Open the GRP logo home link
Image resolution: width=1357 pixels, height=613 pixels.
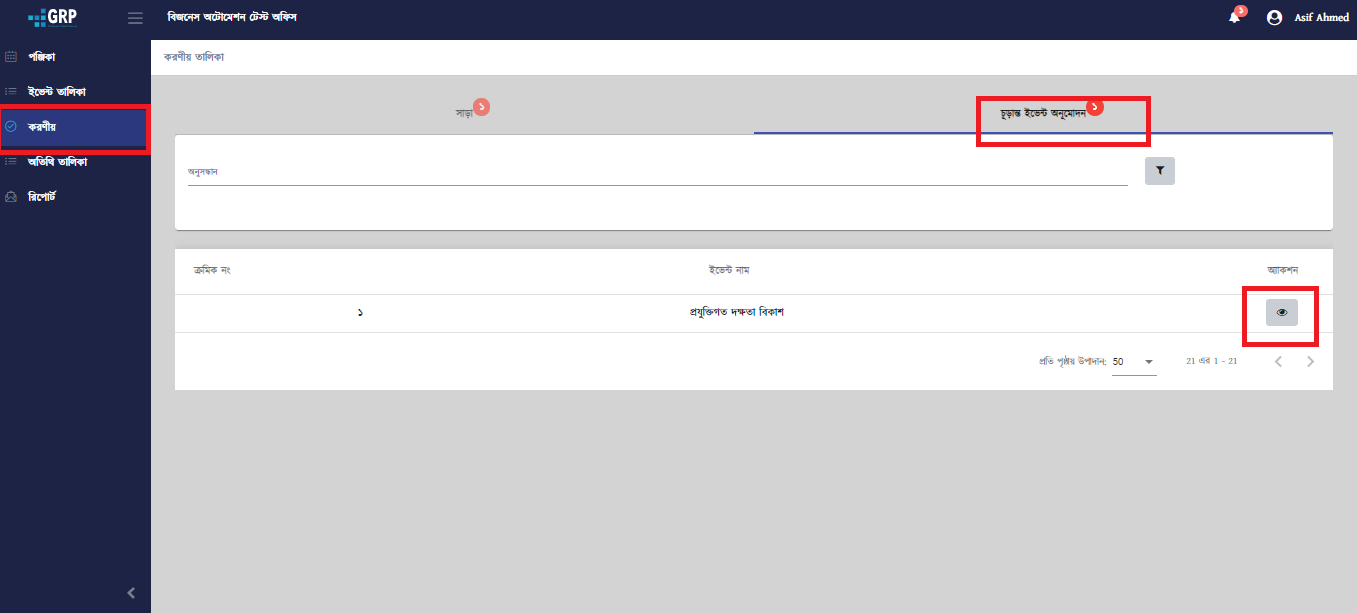(x=52, y=17)
